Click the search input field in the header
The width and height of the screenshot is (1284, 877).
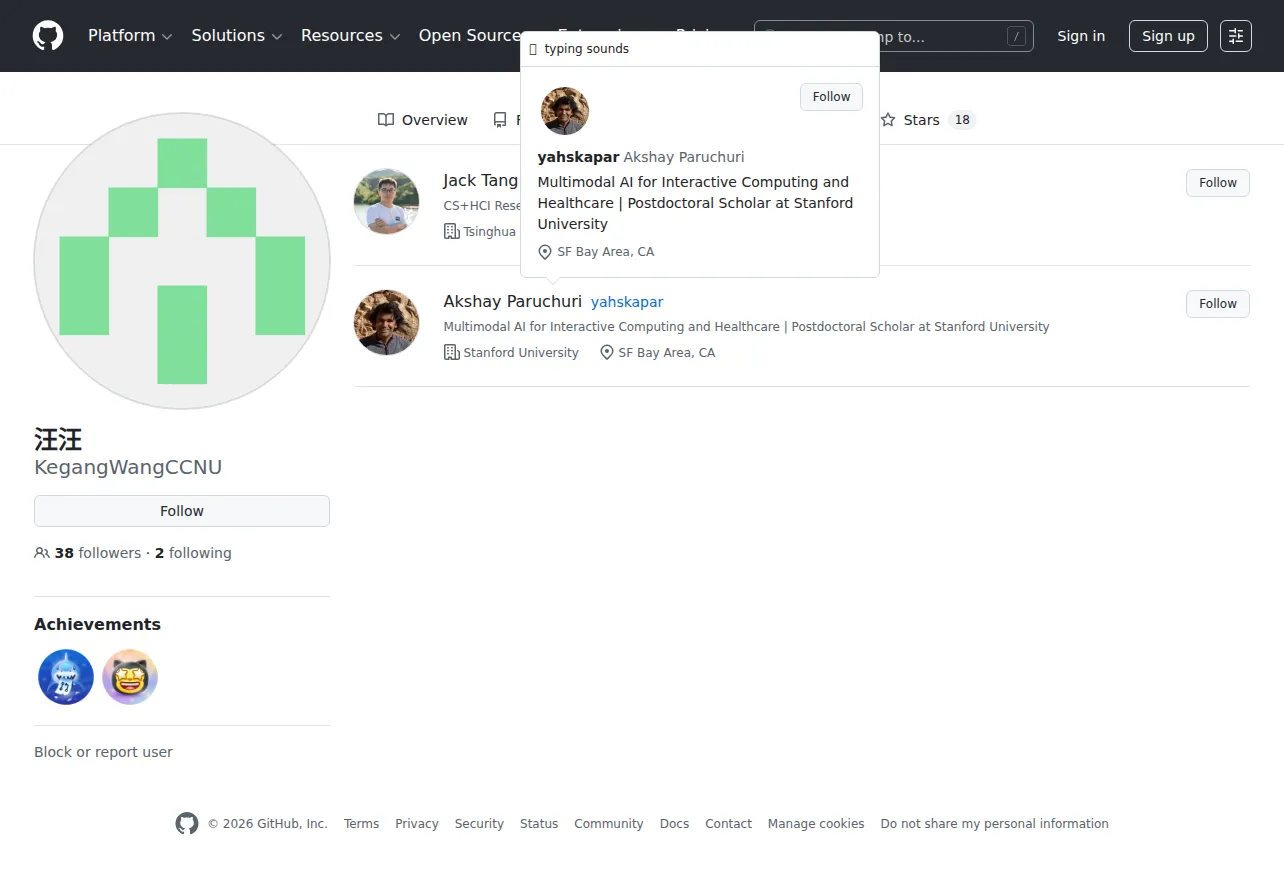[894, 37]
